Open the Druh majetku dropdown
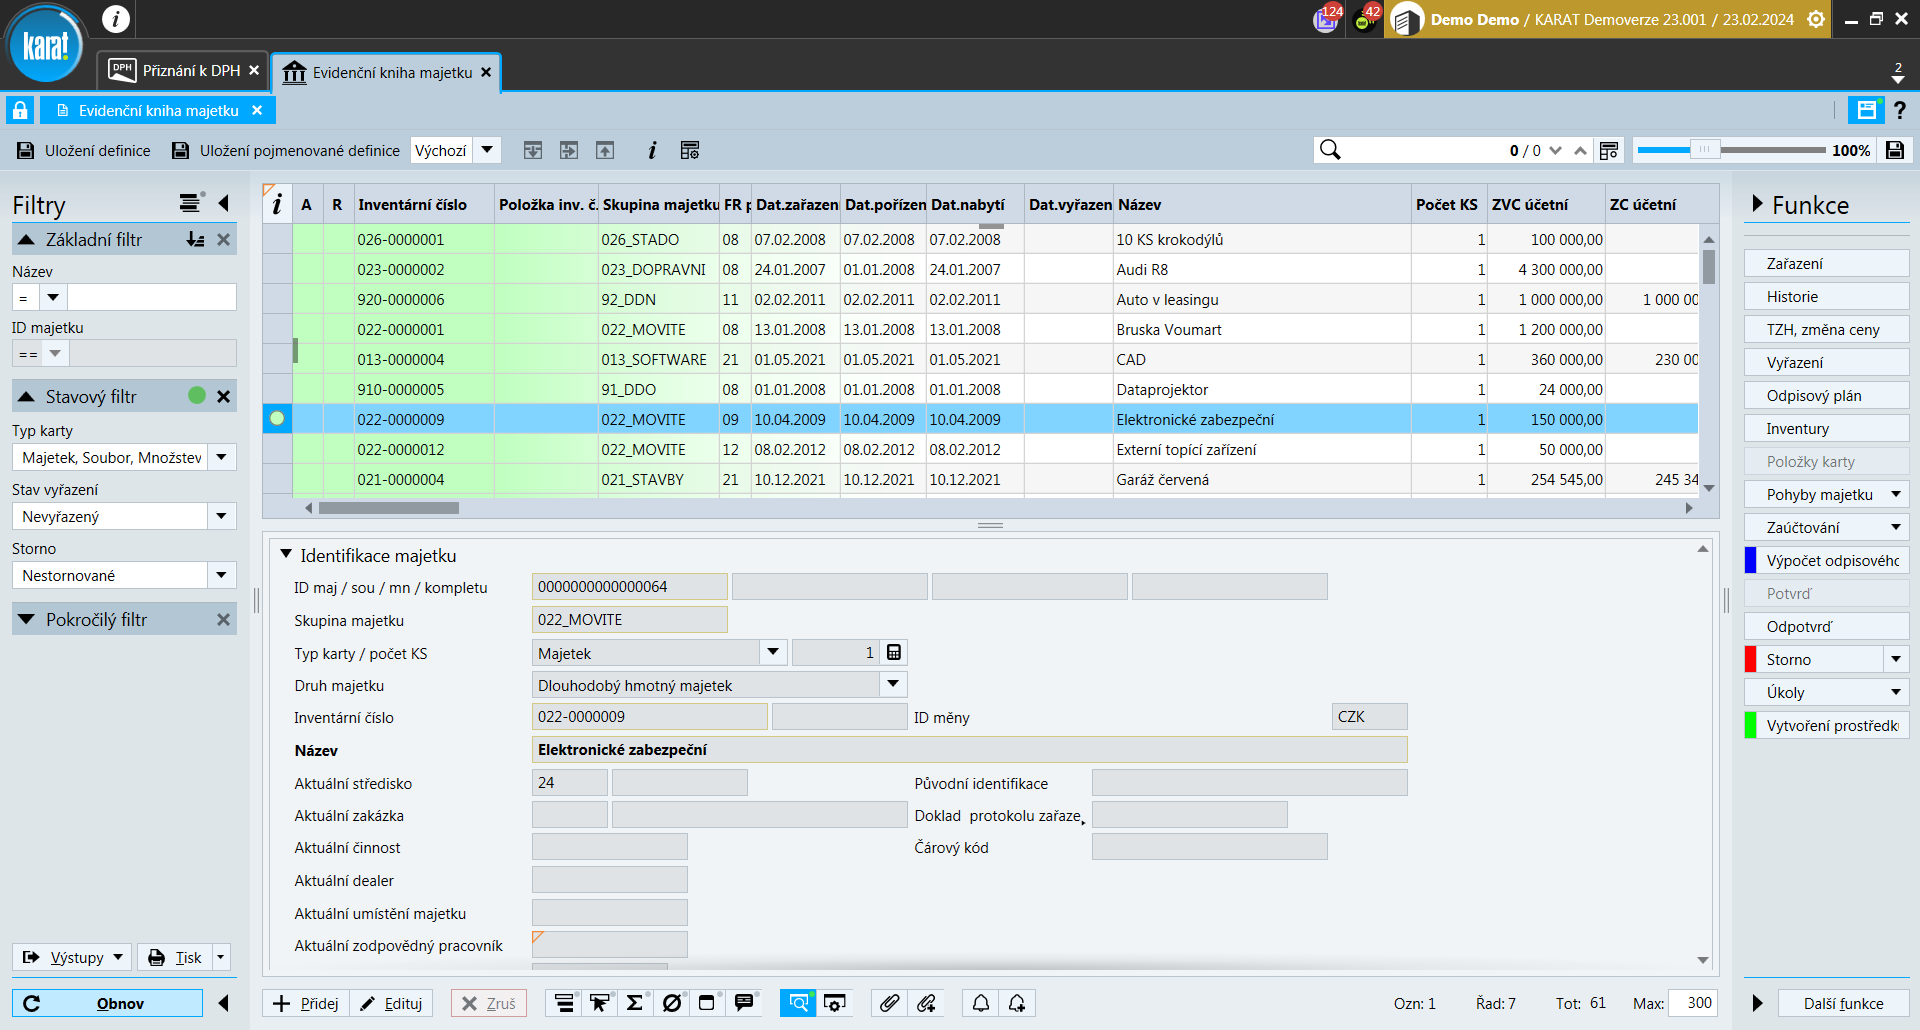This screenshot has height=1030, width=1920. [893, 685]
